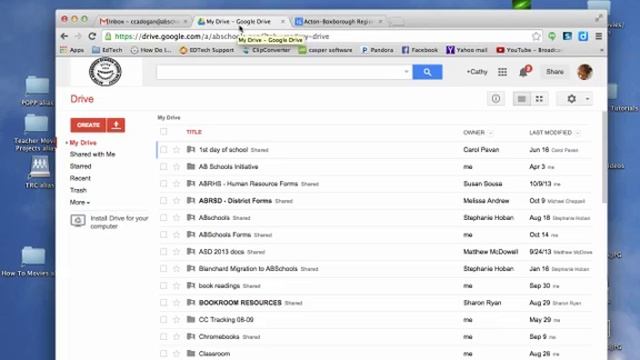The width and height of the screenshot is (640, 360).
Task: Open search options dropdown arrow
Action: tap(406, 72)
